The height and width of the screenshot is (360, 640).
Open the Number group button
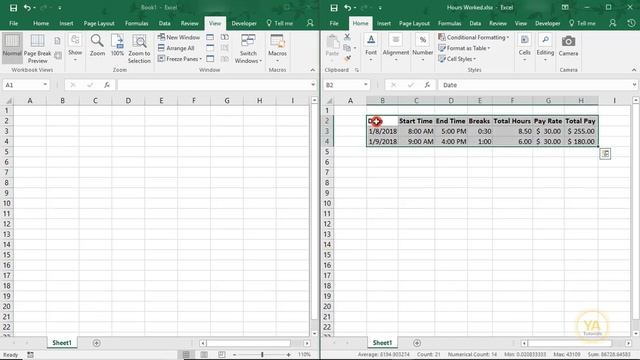(x=422, y=48)
